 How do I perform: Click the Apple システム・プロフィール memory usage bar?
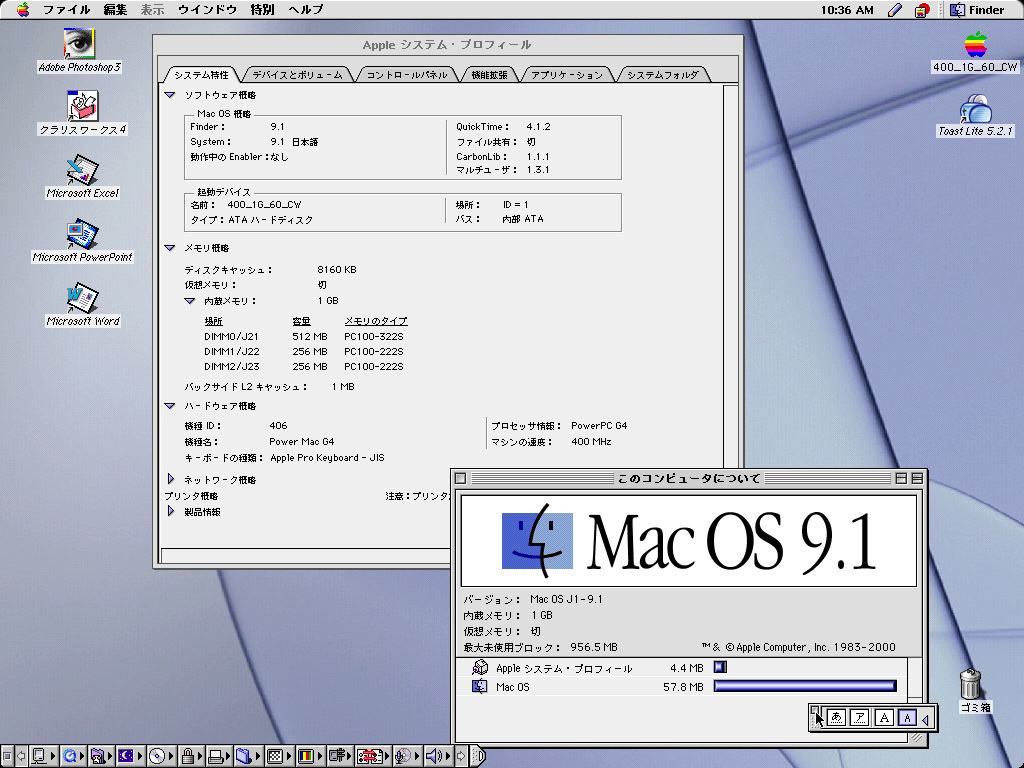(x=720, y=667)
